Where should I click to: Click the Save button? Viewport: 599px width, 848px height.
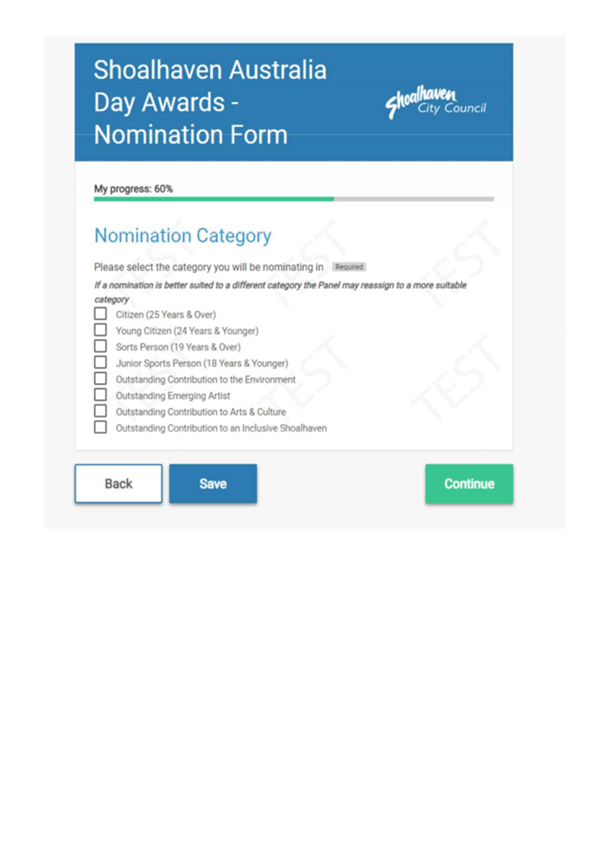coord(213,483)
